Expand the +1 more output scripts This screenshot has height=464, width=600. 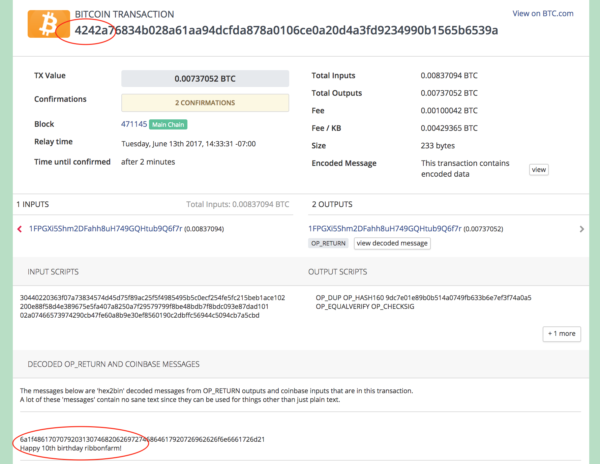561,333
